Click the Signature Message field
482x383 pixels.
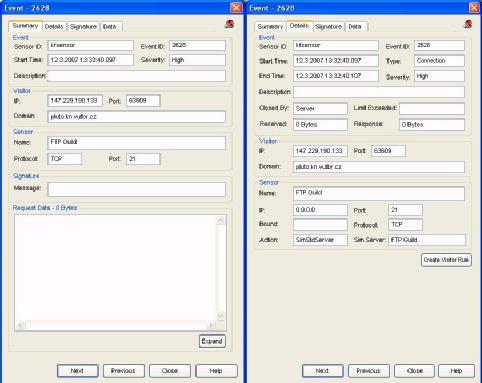click(137, 189)
